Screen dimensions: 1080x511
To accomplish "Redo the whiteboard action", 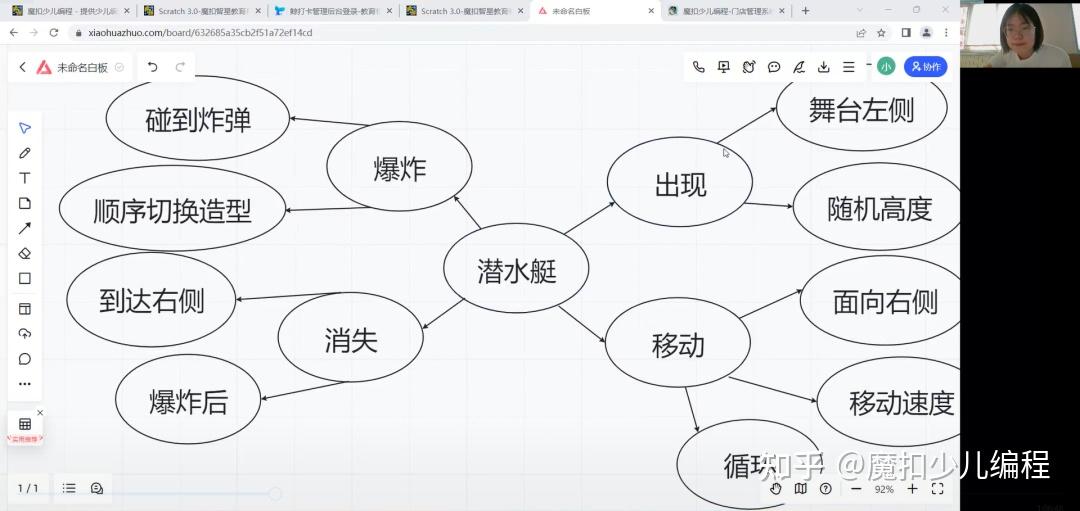I will tap(180, 67).
